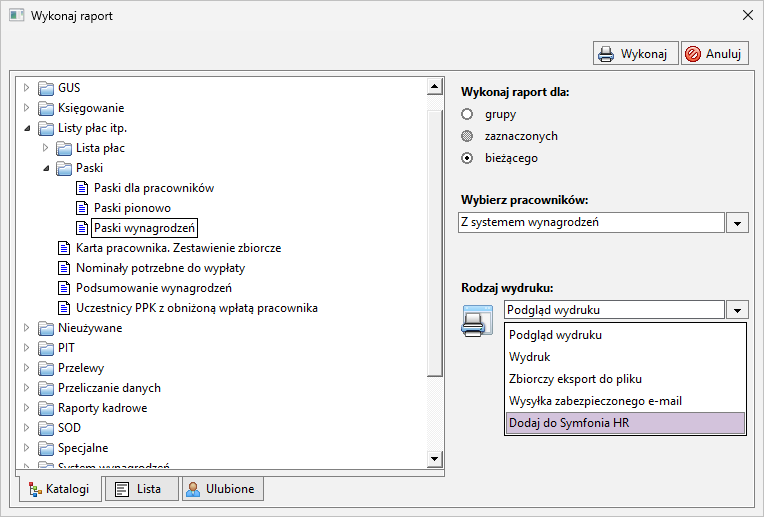This screenshot has height=517, width=764.
Task: Click the GUS folder icon
Action: (x=46, y=88)
